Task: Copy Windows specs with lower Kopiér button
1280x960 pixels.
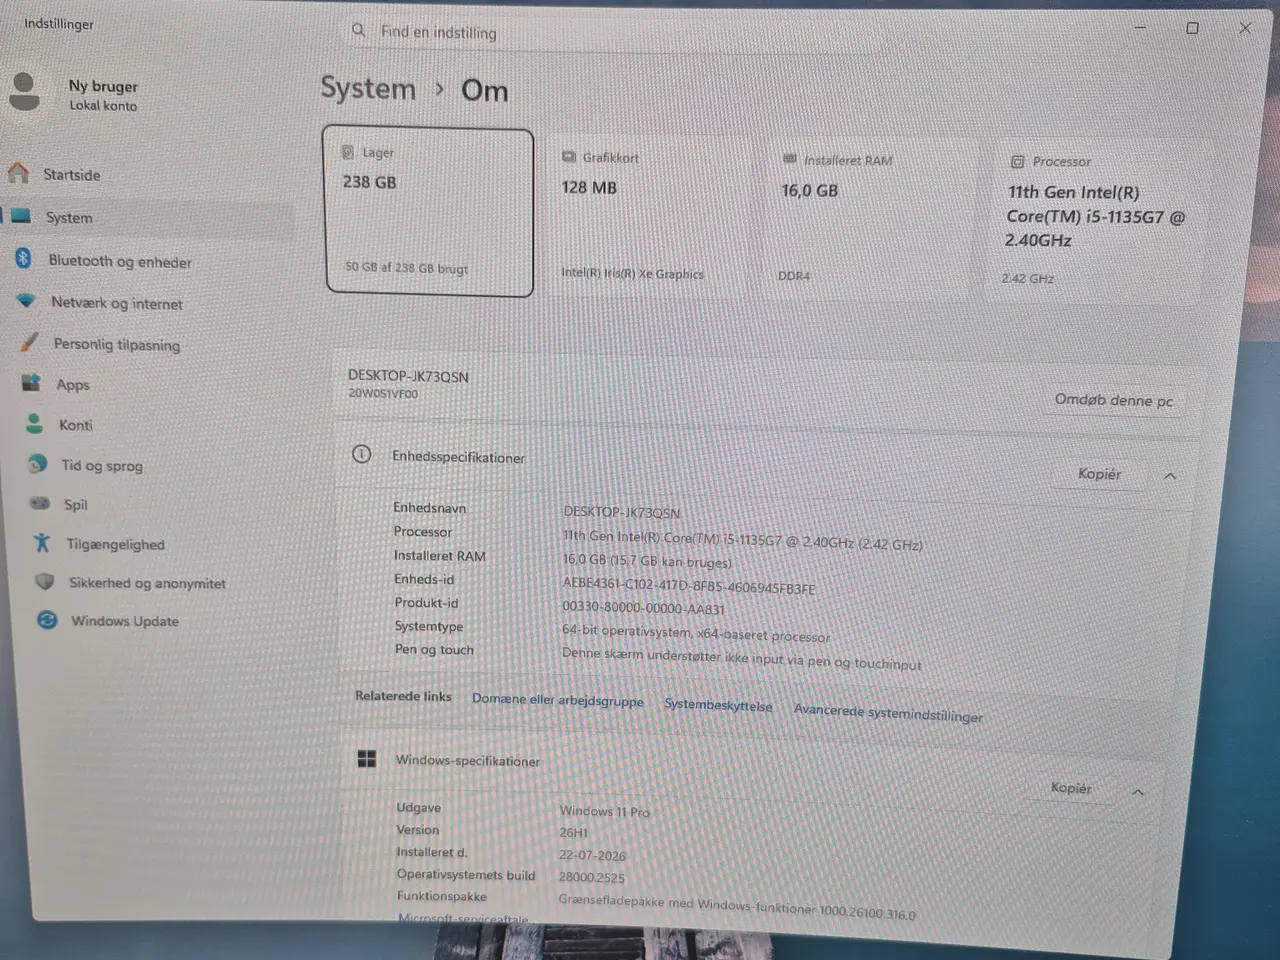Action: 1070,788
